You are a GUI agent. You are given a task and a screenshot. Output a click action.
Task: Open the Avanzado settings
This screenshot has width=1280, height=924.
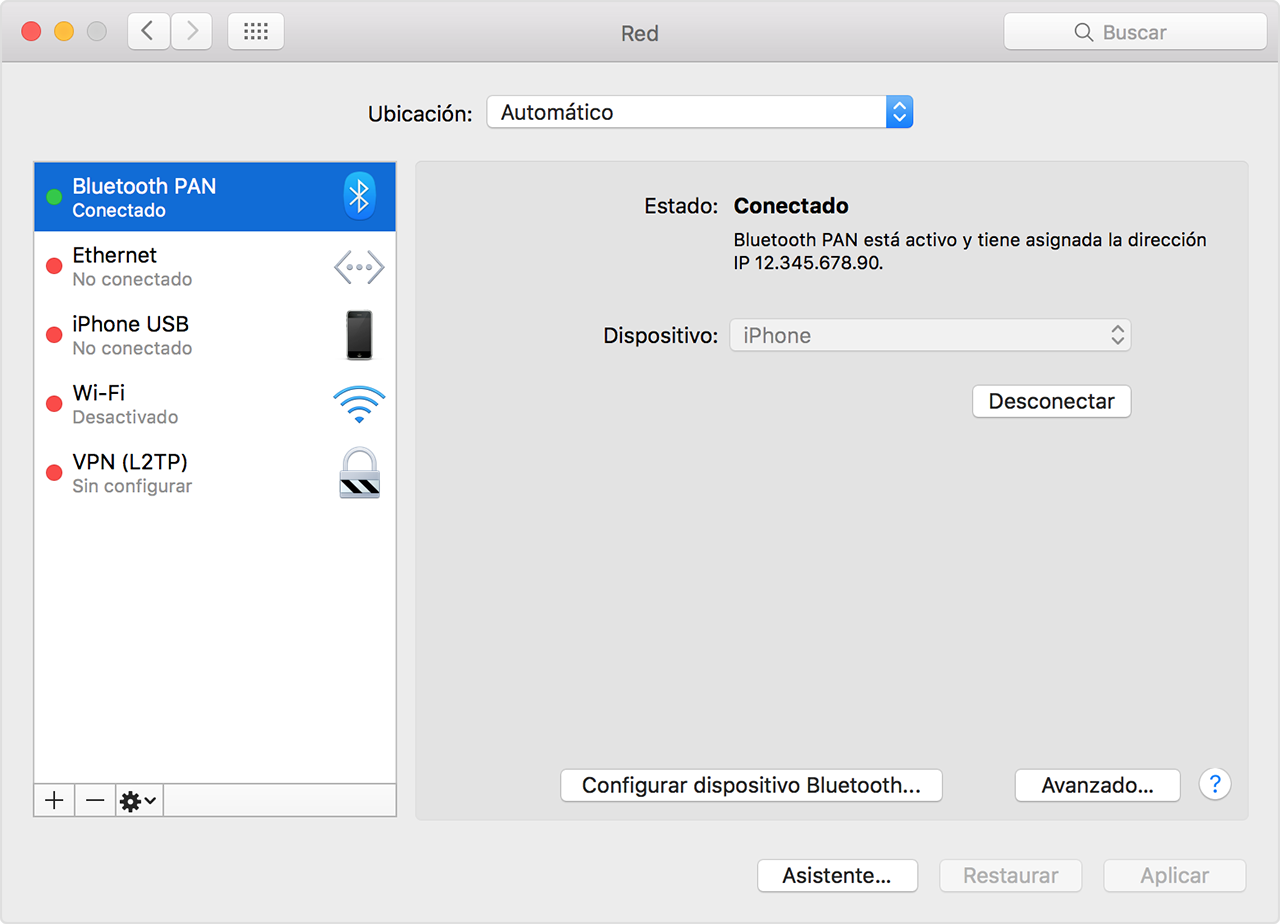coord(1098,785)
